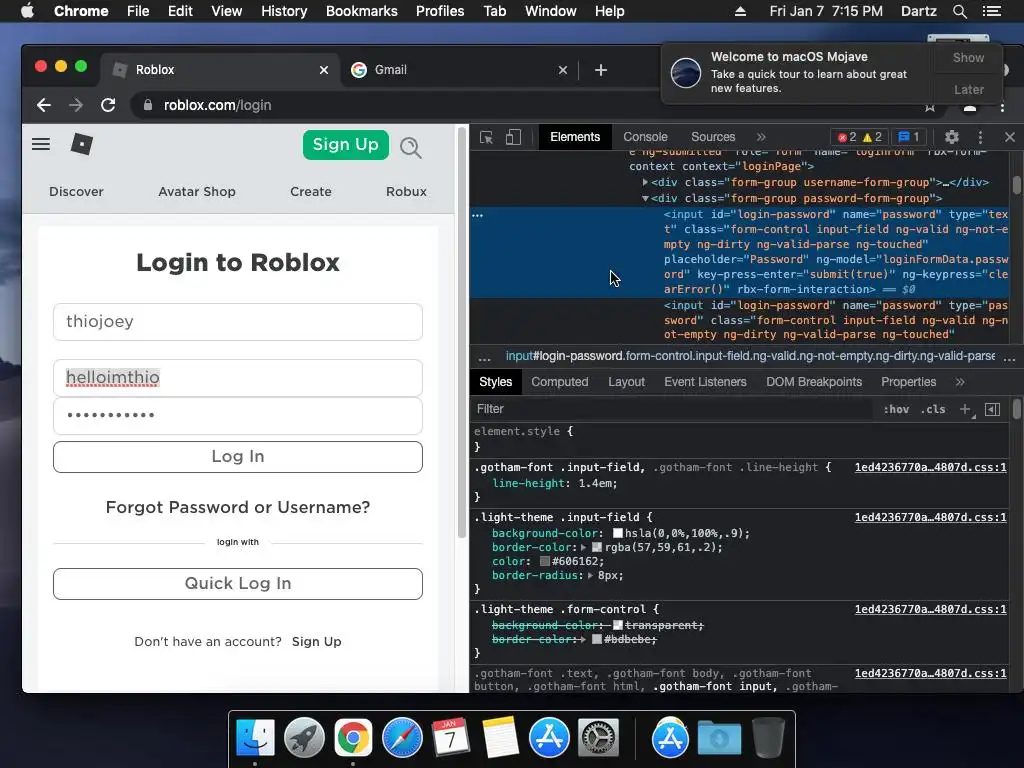Screen dimensions: 1024x768
Task: Click the Quick Log In button
Action: coord(238,583)
